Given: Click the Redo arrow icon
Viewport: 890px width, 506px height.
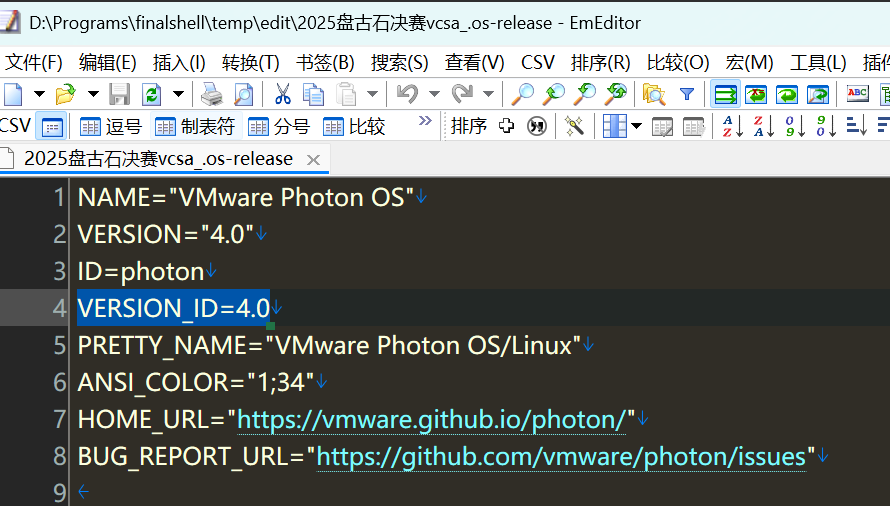Looking at the screenshot, I should tap(462, 94).
